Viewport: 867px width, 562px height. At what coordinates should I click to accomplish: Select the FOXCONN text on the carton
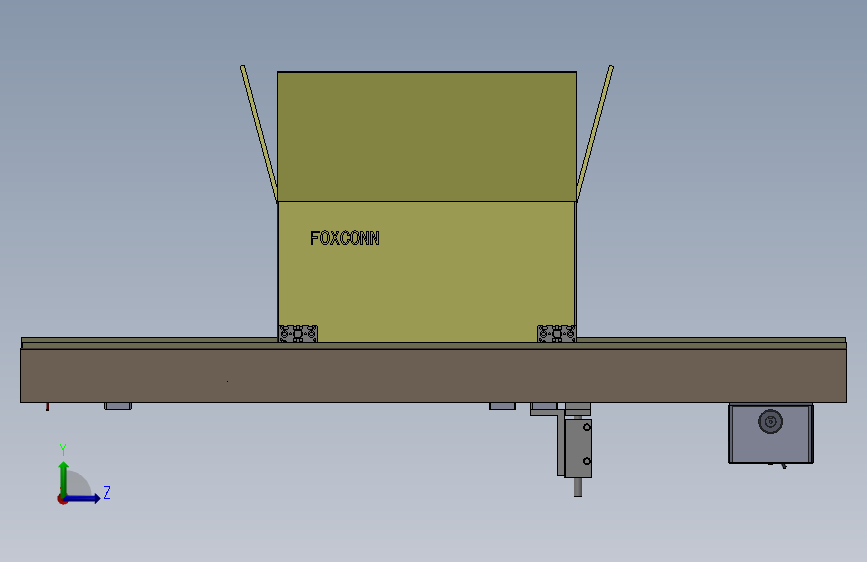pos(344,238)
